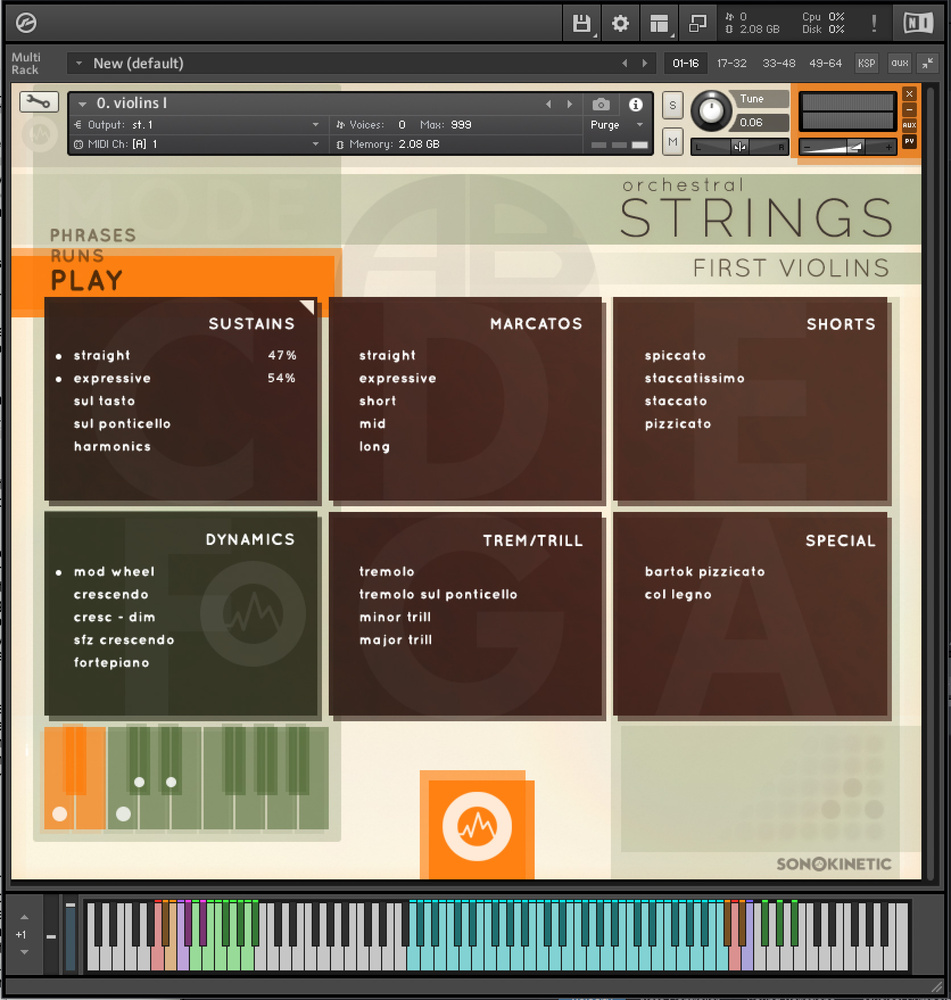Switch to the 33-48 rack page tab
This screenshot has height=1000, width=951.
[779, 63]
